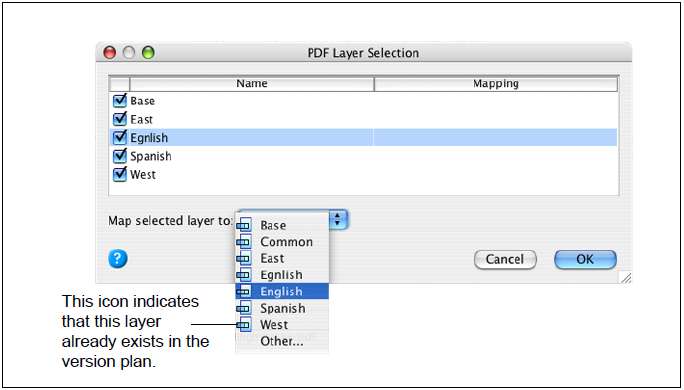Select the East row in layer list
The height and width of the screenshot is (390, 684).
point(363,119)
